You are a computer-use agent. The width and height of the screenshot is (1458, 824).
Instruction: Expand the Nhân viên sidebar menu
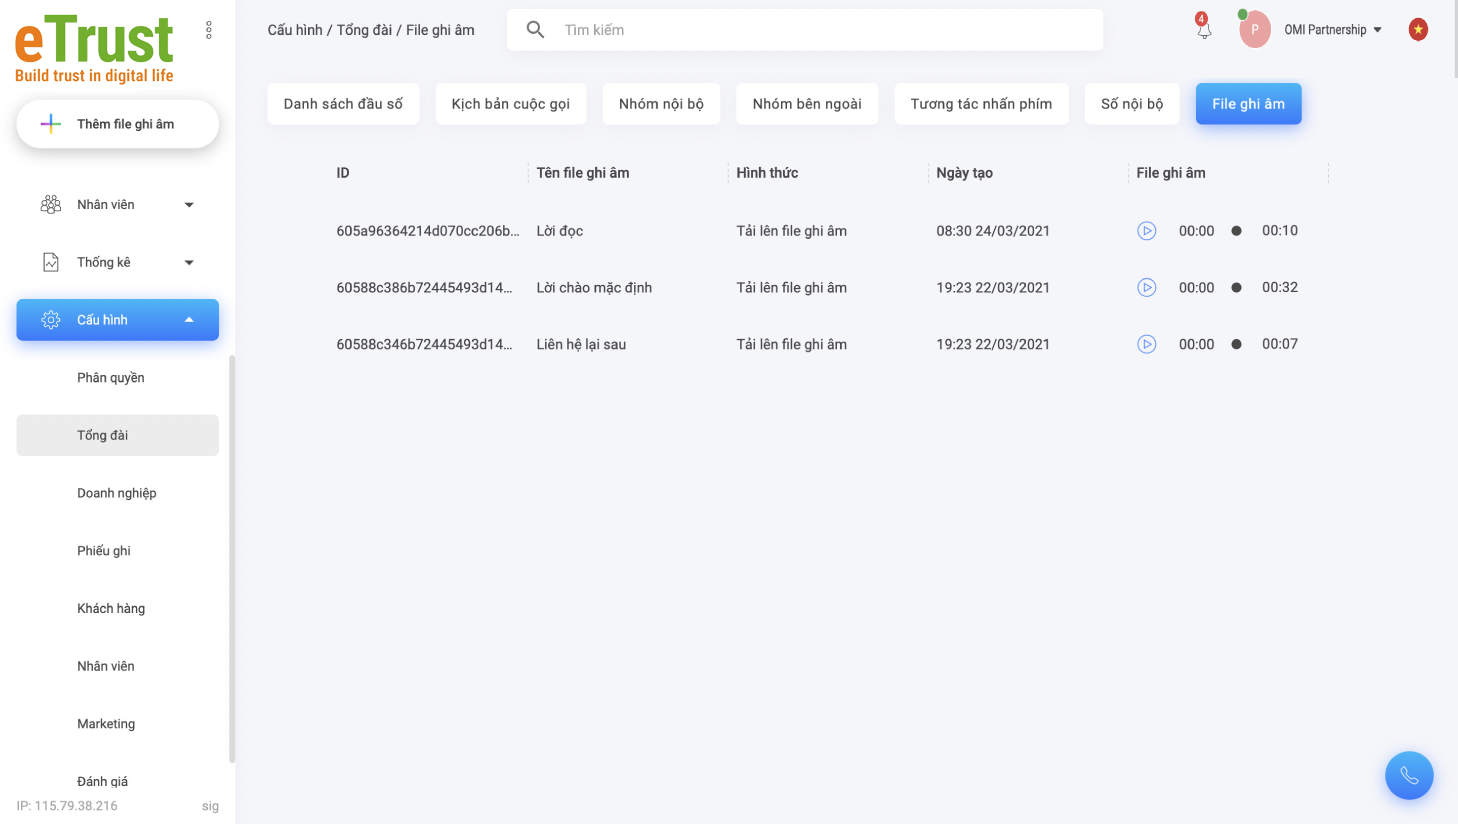pos(117,205)
